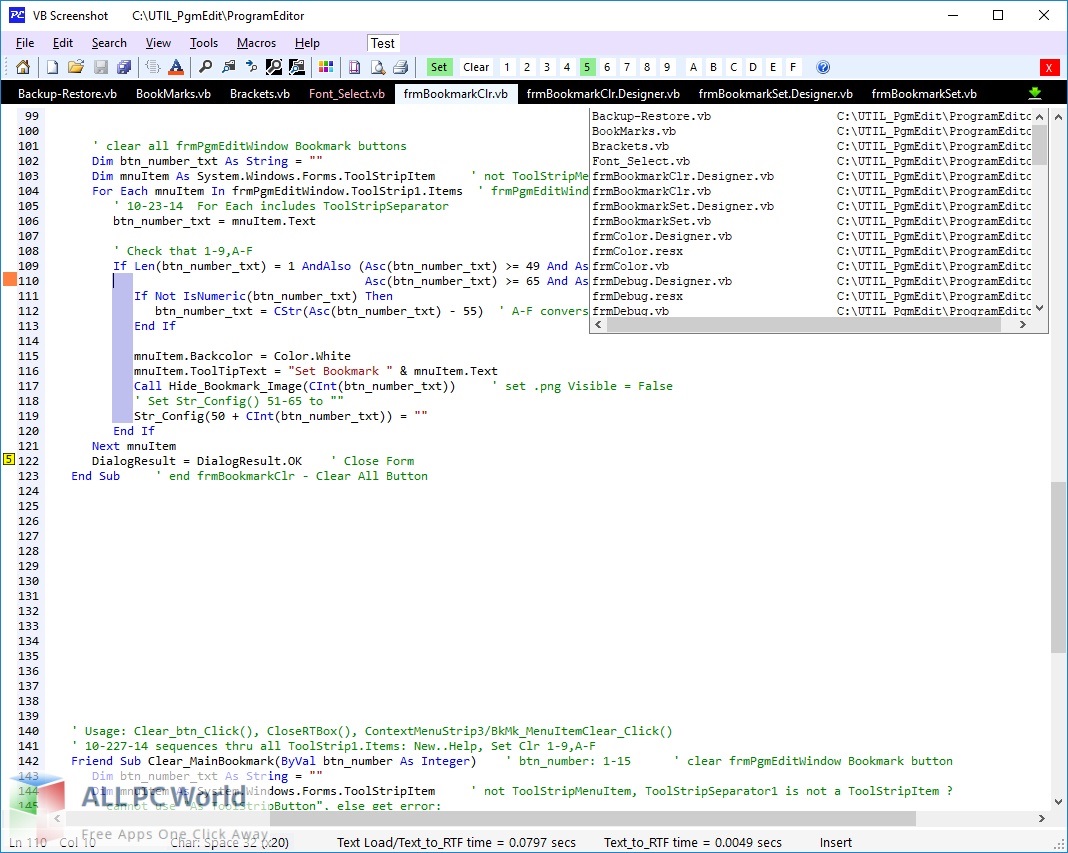Screen dimensions: 1068x853
Task: Click the printer icon
Action: coord(400,67)
